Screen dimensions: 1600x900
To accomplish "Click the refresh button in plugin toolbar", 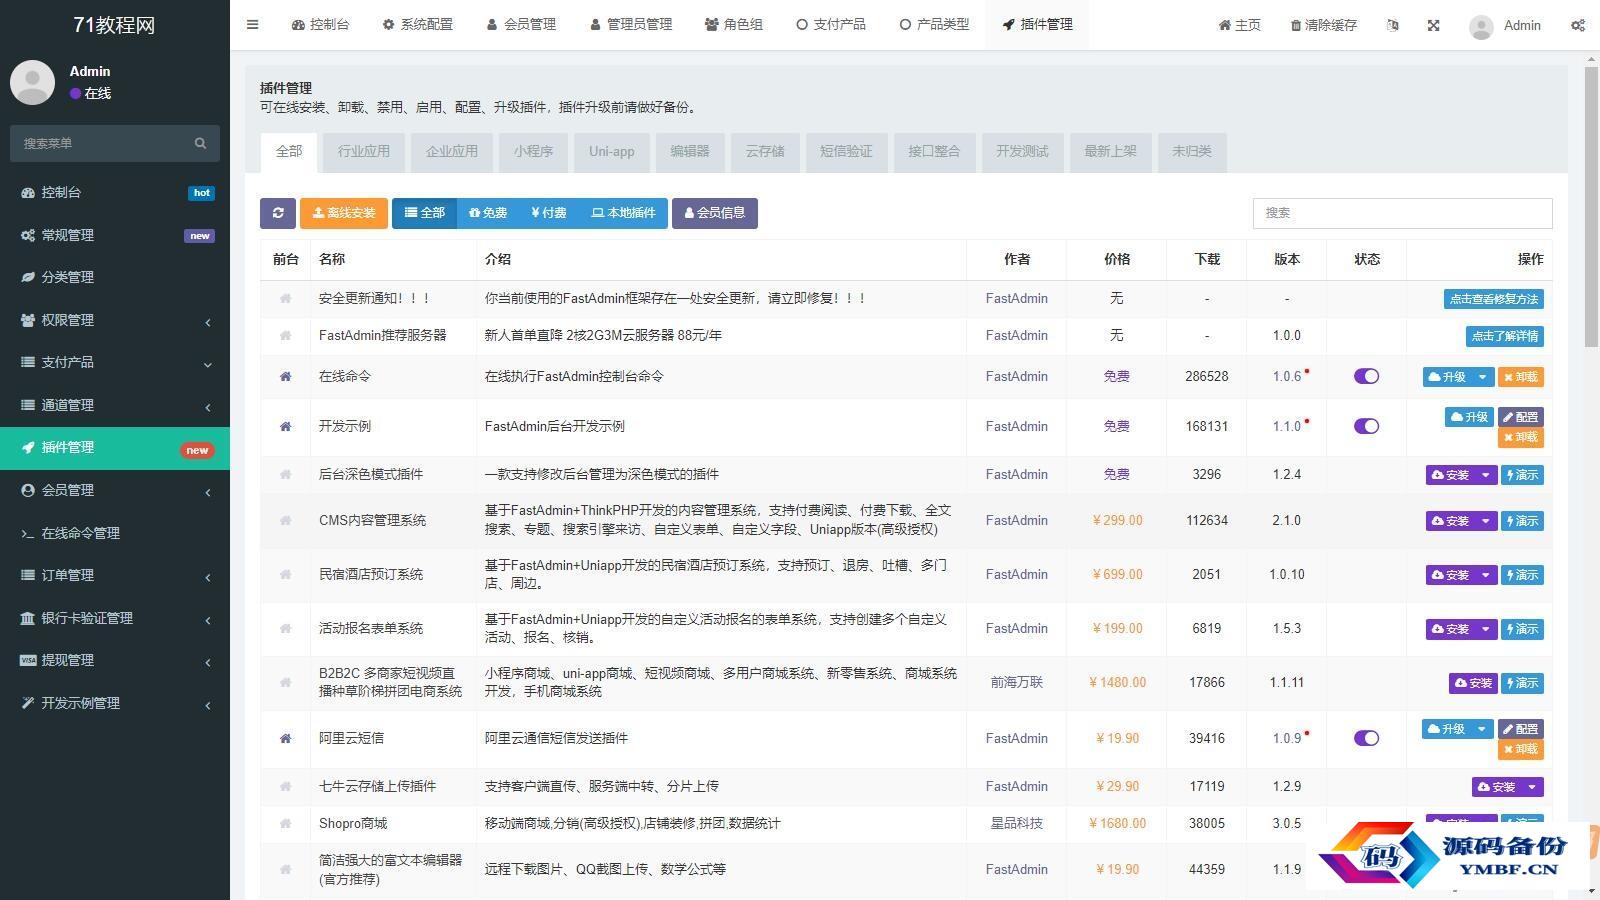I will [x=278, y=213].
